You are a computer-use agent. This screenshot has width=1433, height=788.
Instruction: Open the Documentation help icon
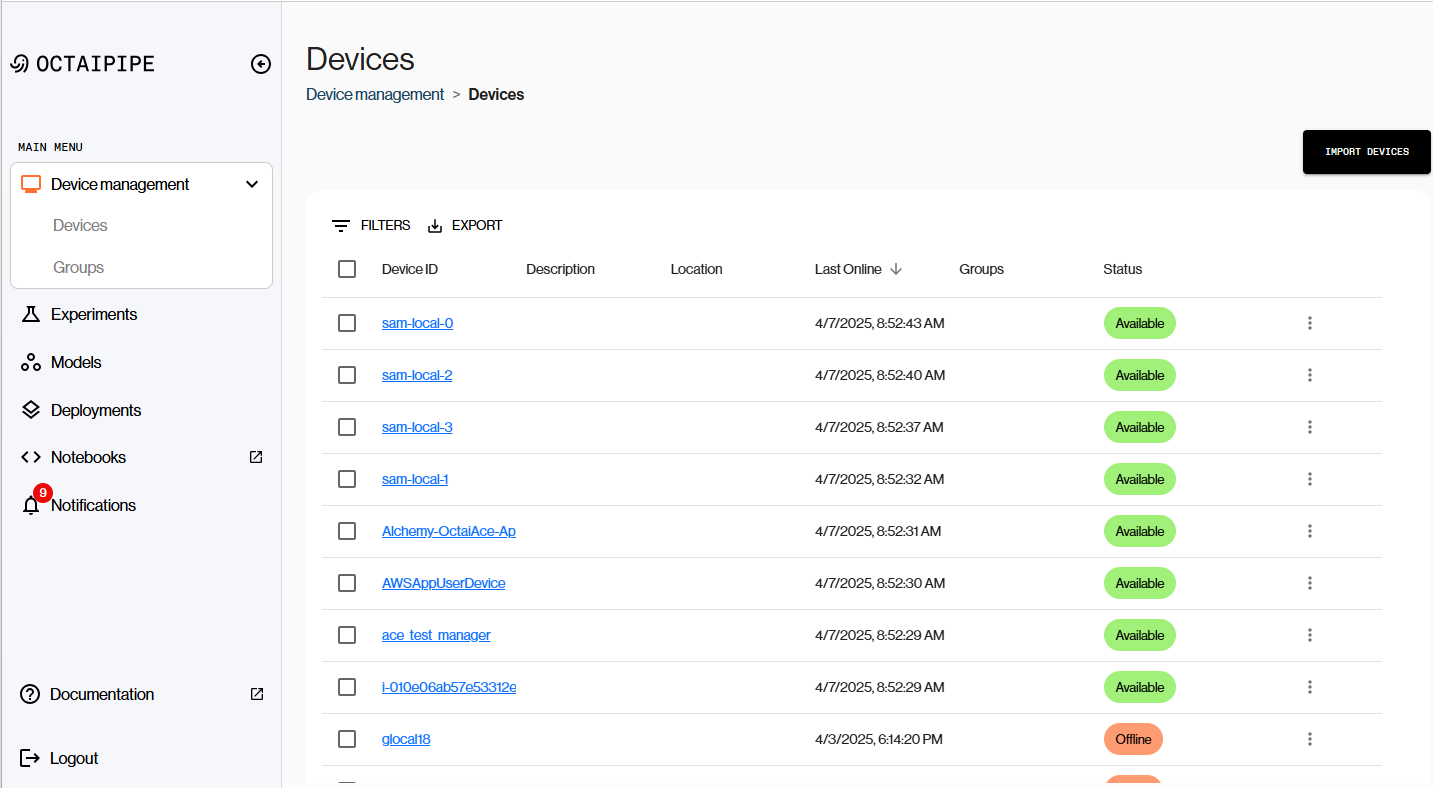pos(30,694)
